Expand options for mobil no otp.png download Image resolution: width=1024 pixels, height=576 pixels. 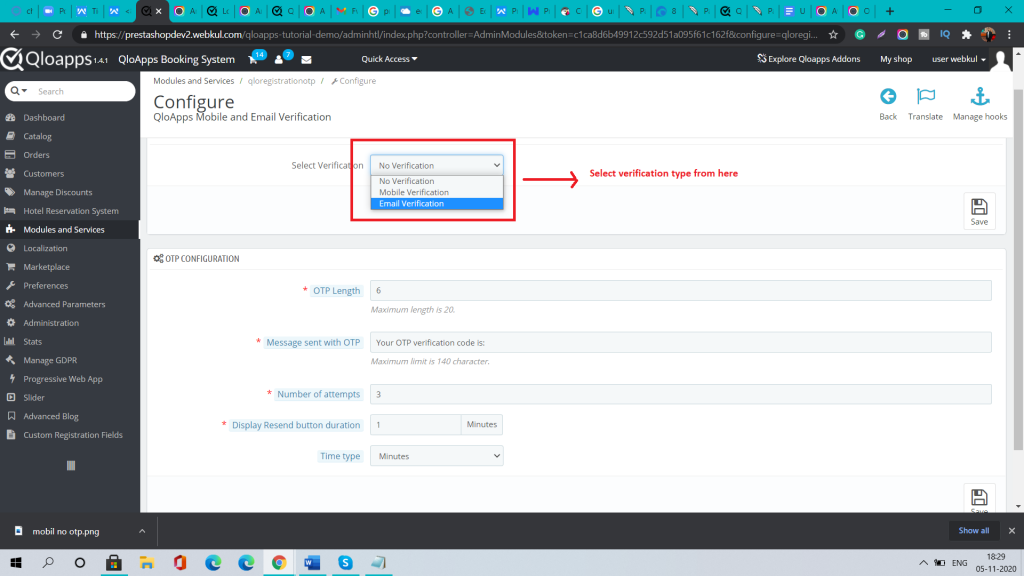coord(142,532)
